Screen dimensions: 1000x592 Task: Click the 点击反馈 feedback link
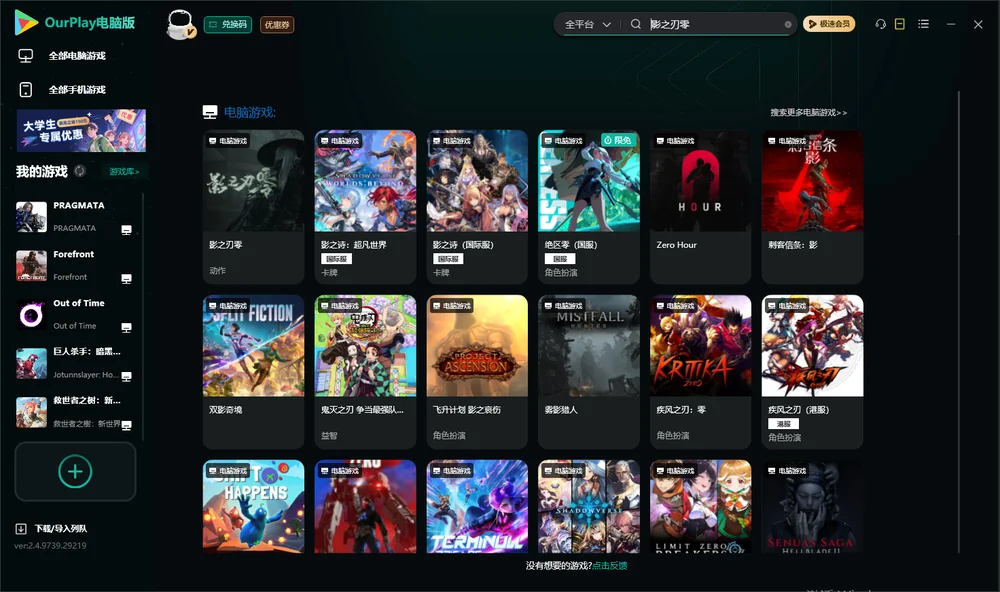610,565
